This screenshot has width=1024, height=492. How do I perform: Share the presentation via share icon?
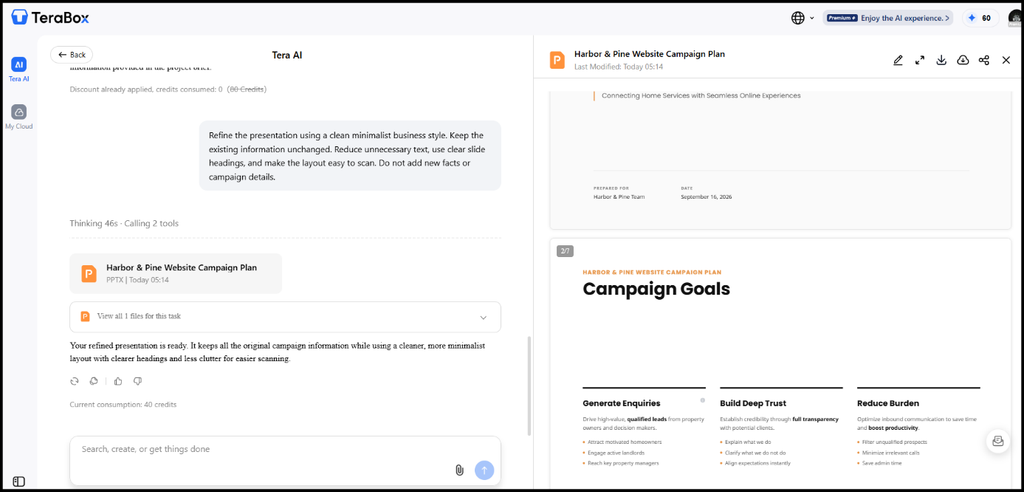coord(984,60)
